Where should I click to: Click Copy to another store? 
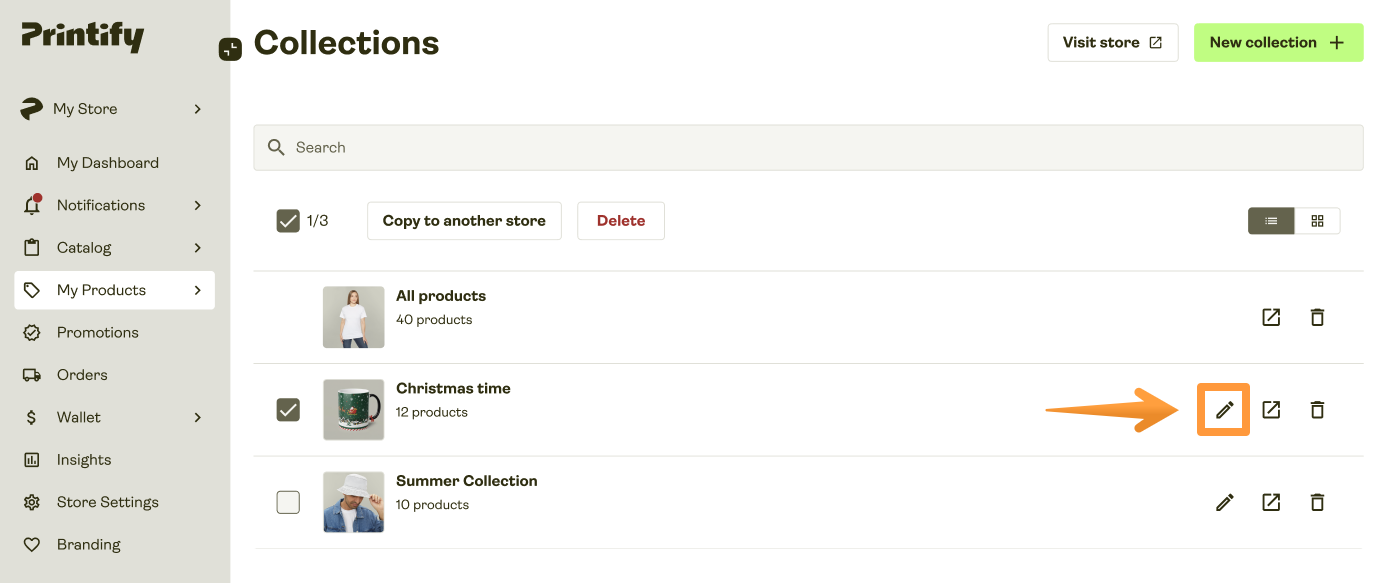(x=464, y=220)
